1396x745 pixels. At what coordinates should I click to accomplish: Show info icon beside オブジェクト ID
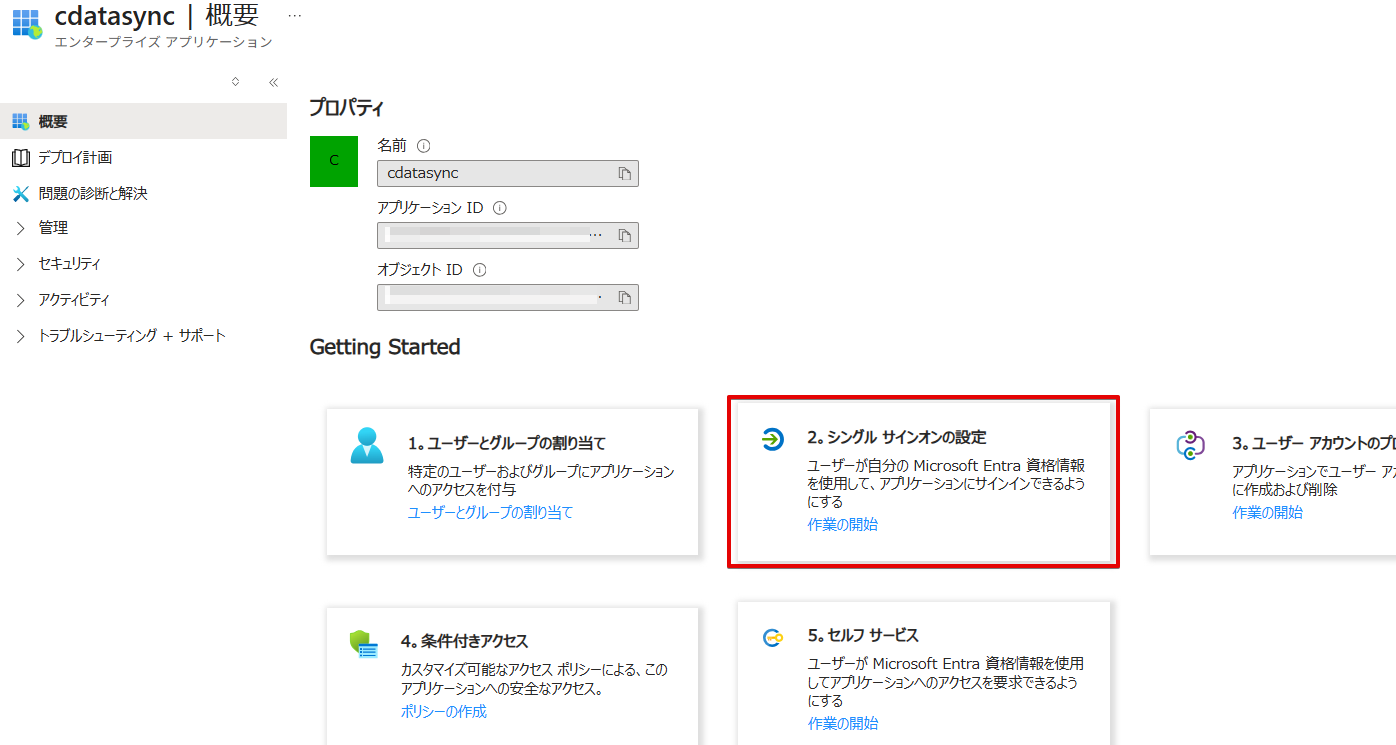click(480, 270)
